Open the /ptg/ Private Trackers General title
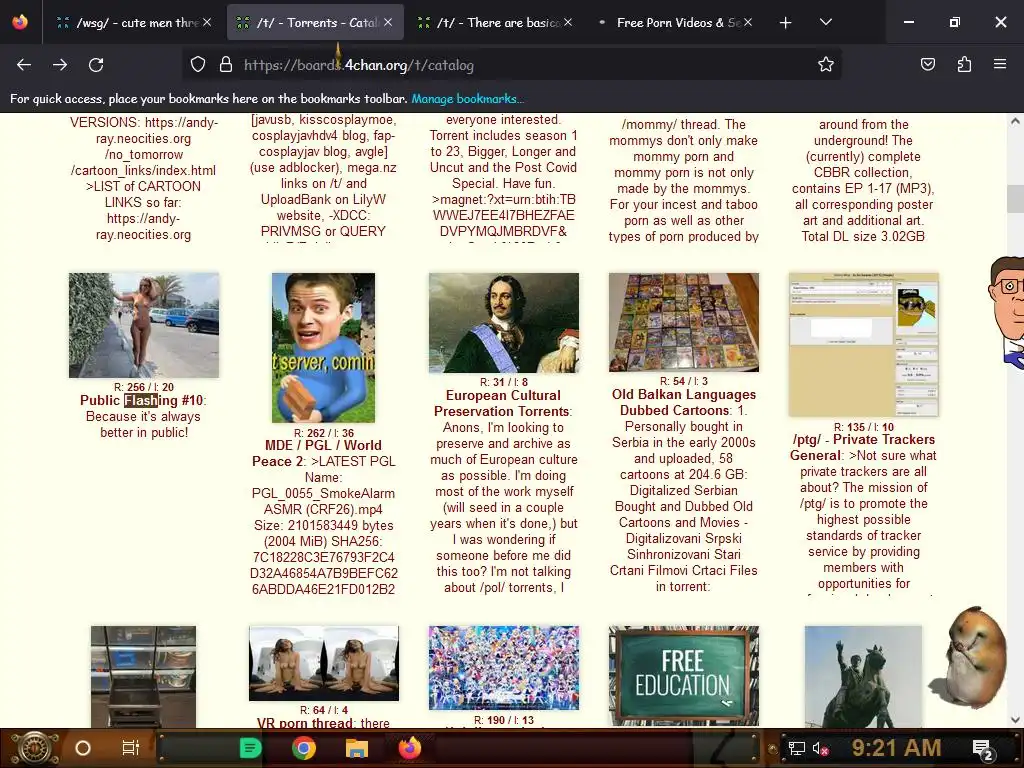1024x768 pixels. coord(863,447)
